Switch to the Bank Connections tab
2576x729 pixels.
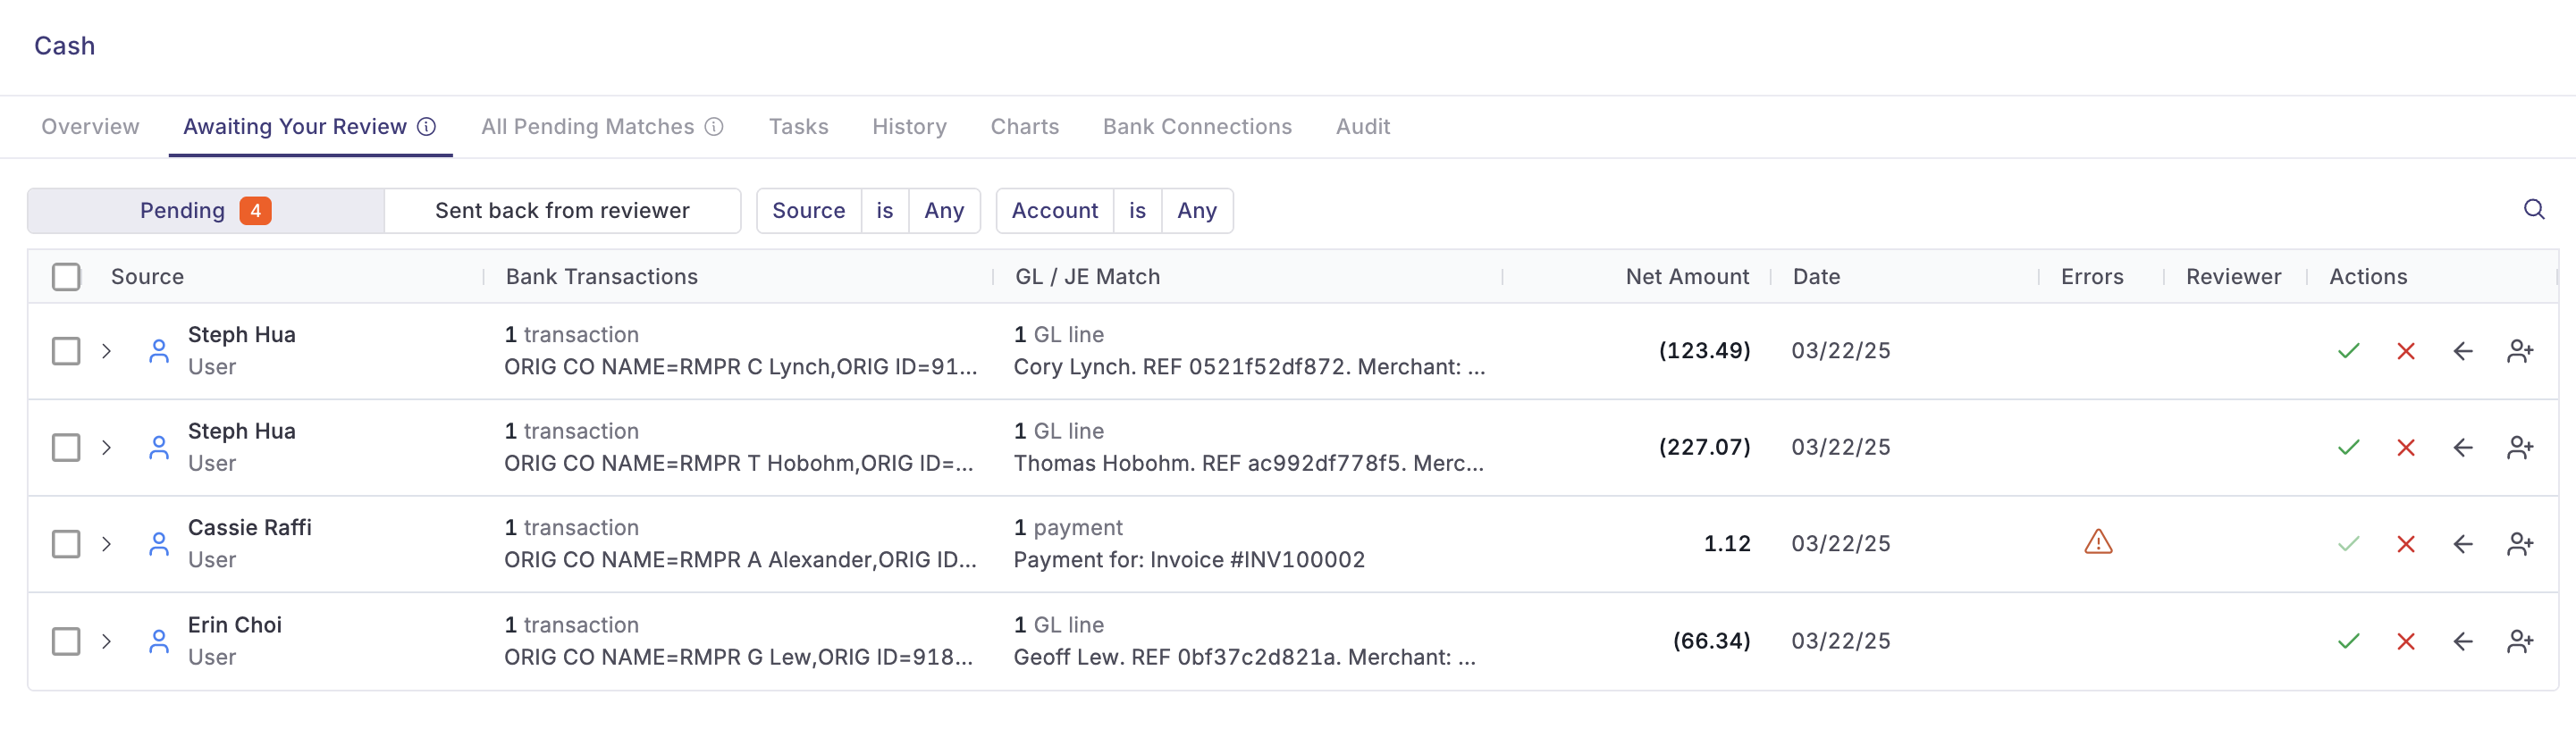[1197, 127]
